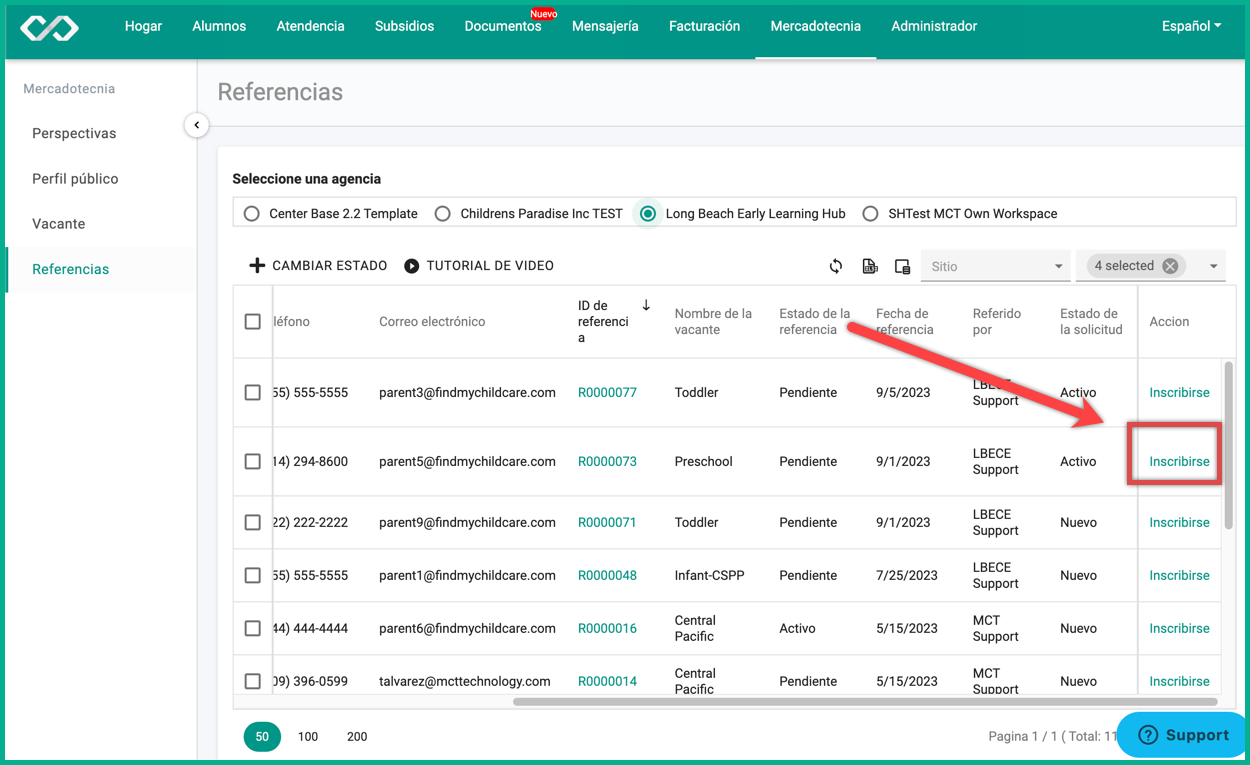Open reference R0000048
Viewport: 1250px width, 765px height.
click(607, 576)
